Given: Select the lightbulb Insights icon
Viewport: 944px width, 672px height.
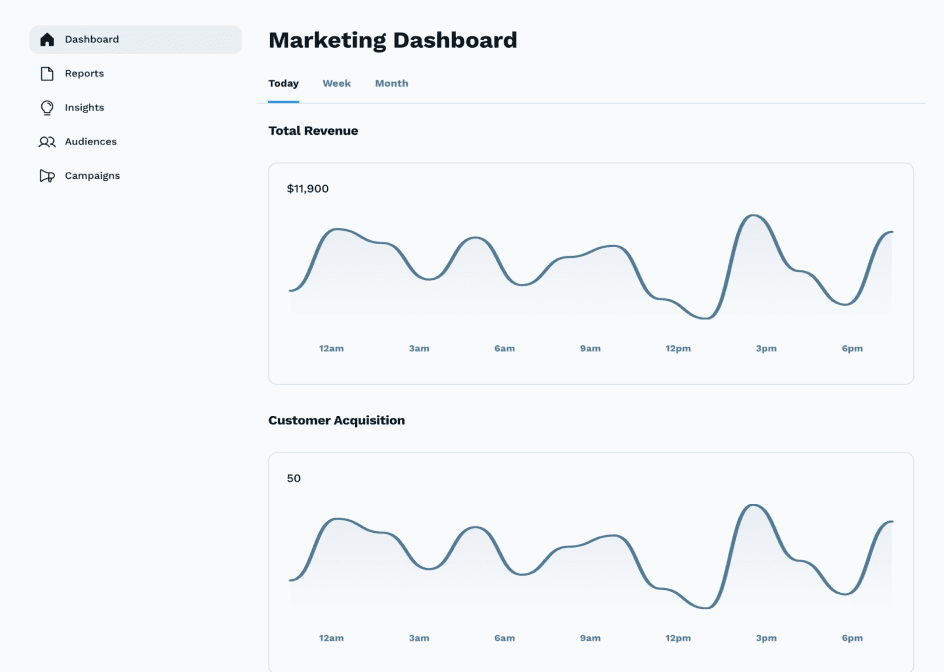Looking at the screenshot, I should pyautogui.click(x=47, y=108).
